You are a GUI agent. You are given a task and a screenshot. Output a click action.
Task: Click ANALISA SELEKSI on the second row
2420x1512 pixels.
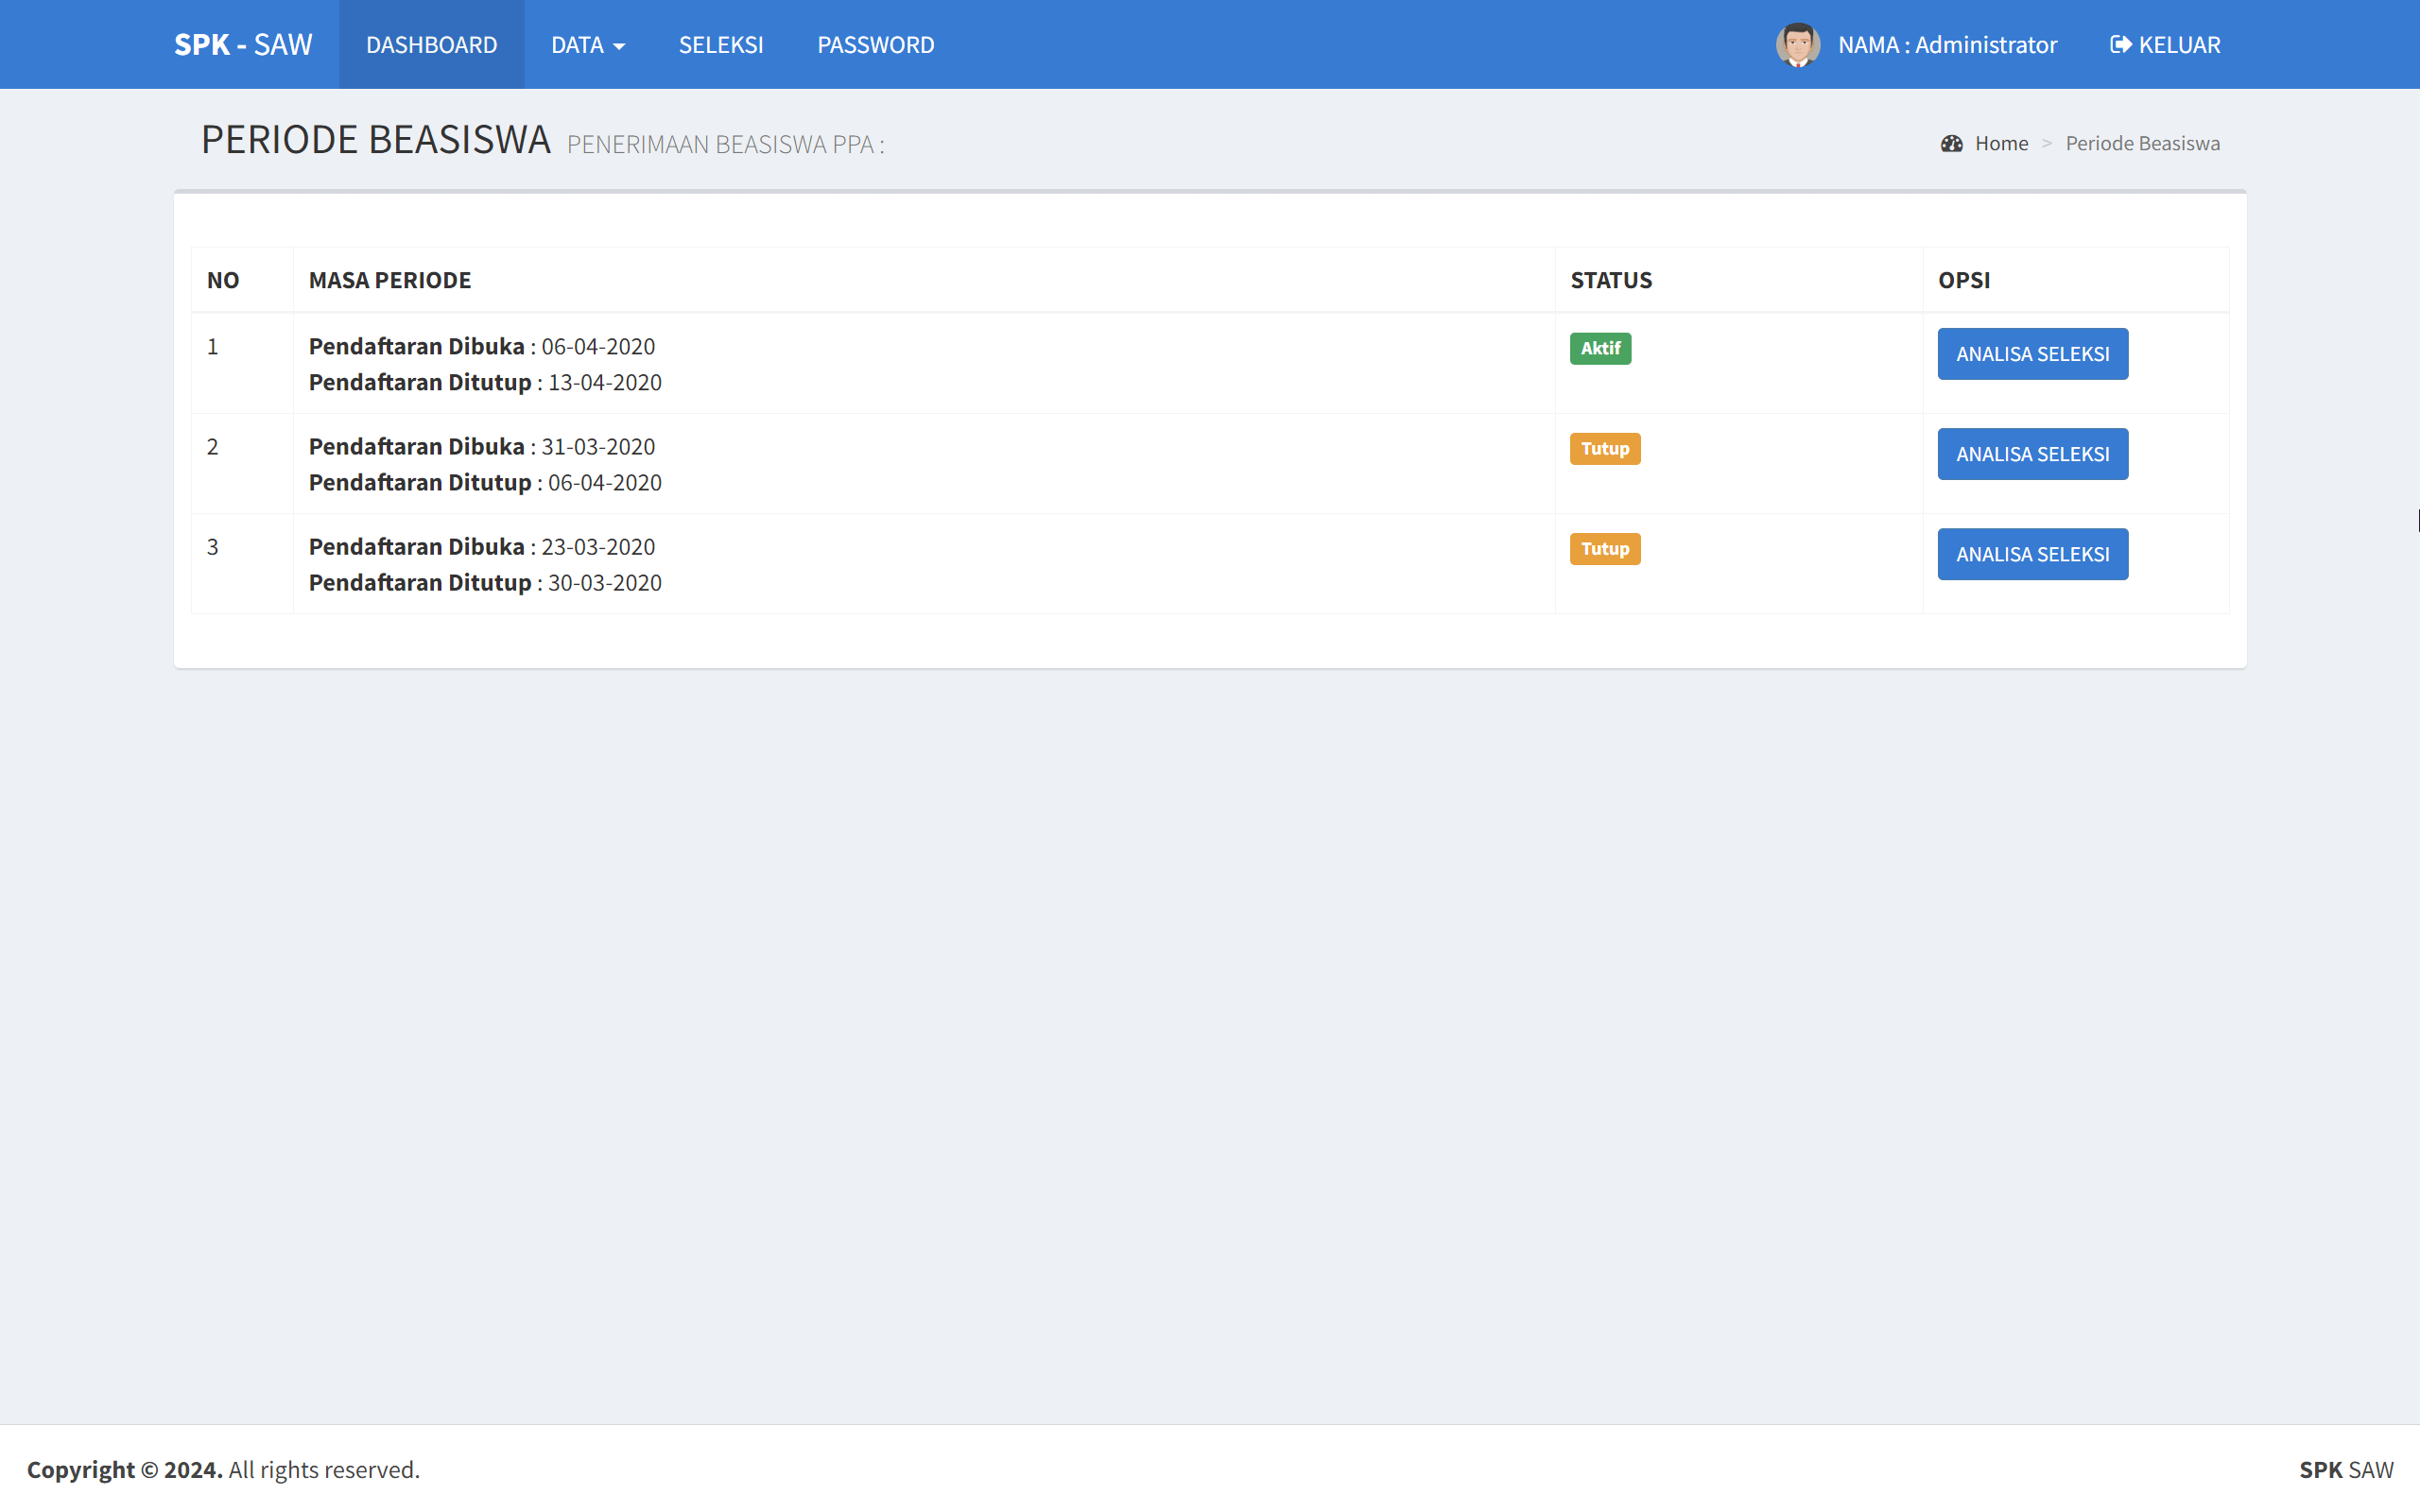click(2032, 453)
